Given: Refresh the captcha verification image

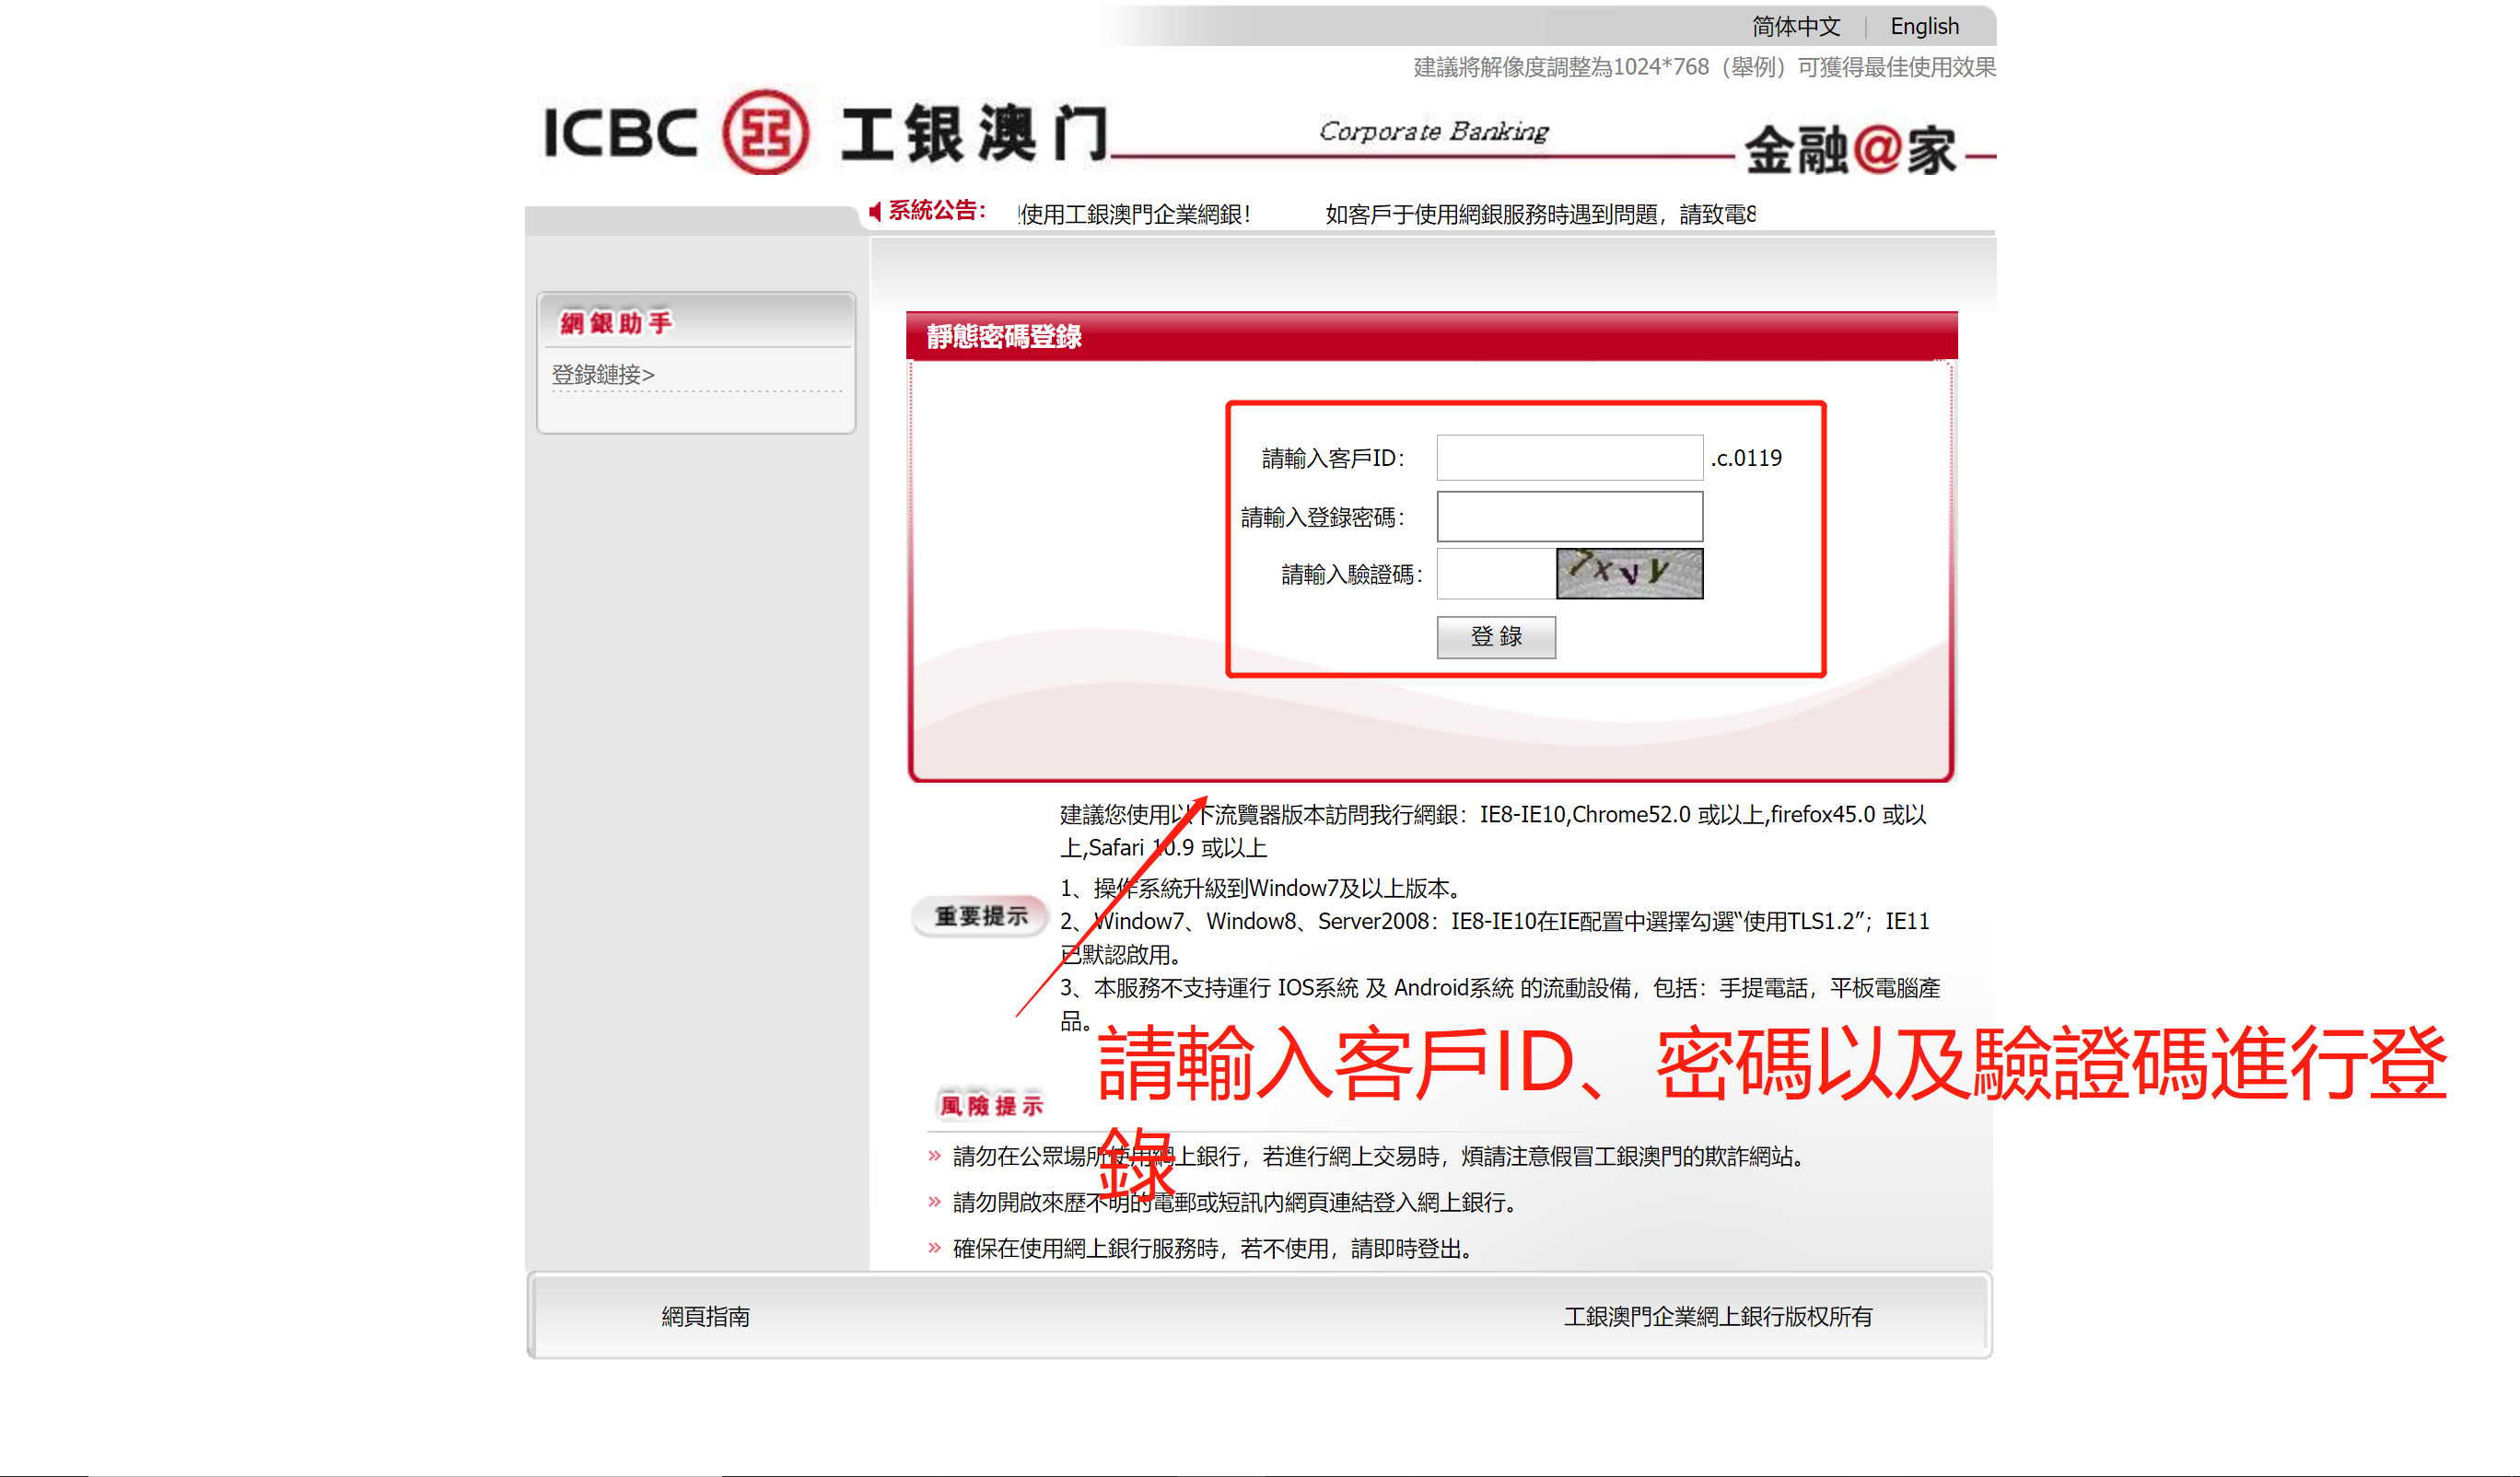Looking at the screenshot, I should point(1629,574).
